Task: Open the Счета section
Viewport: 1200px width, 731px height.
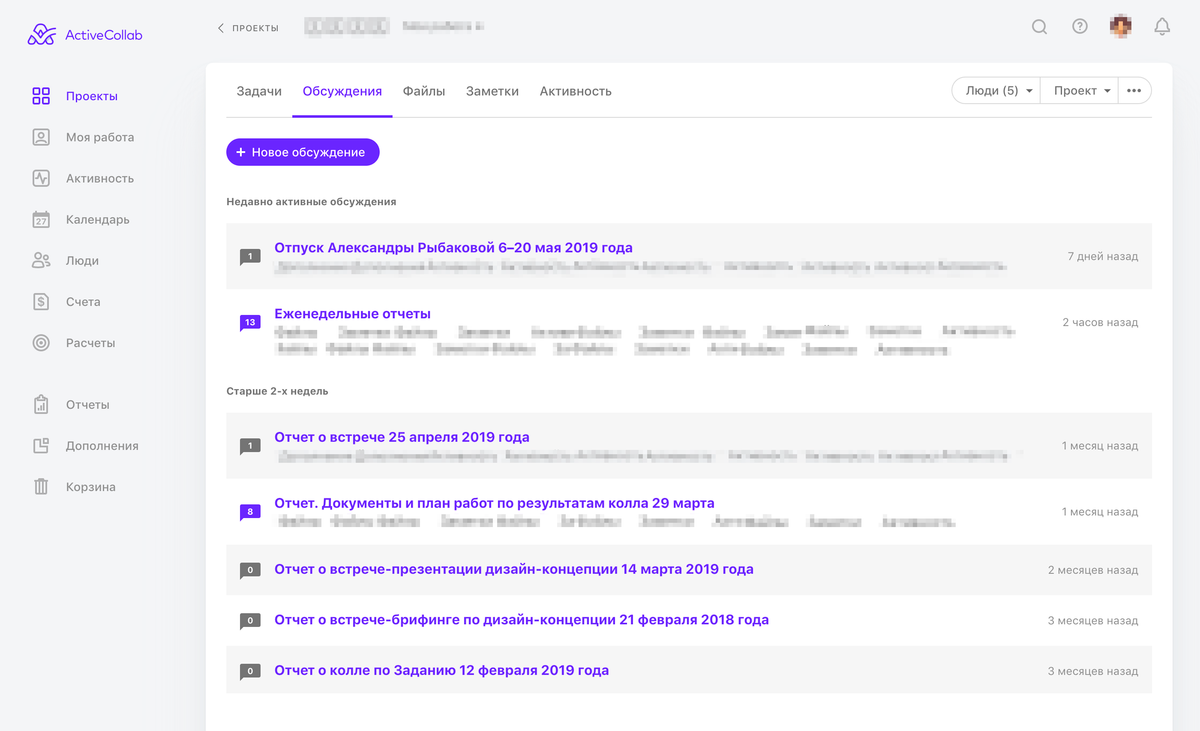Action: pos(66,301)
